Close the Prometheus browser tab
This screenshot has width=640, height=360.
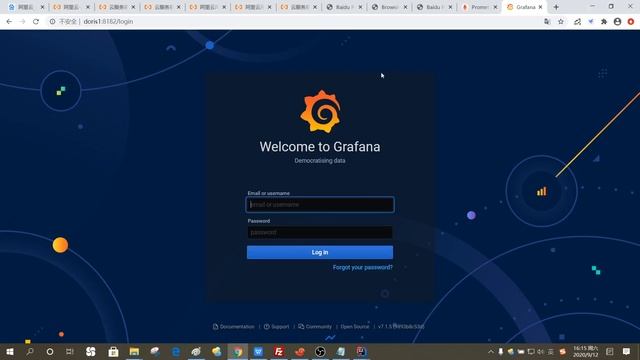495,7
